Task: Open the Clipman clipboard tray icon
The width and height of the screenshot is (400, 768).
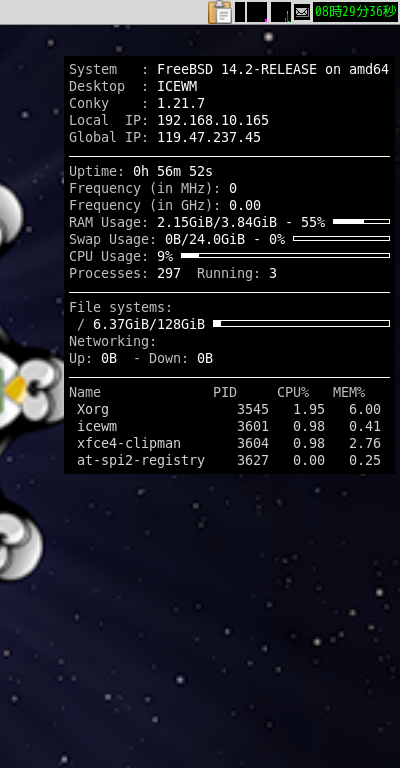Action: [220, 12]
